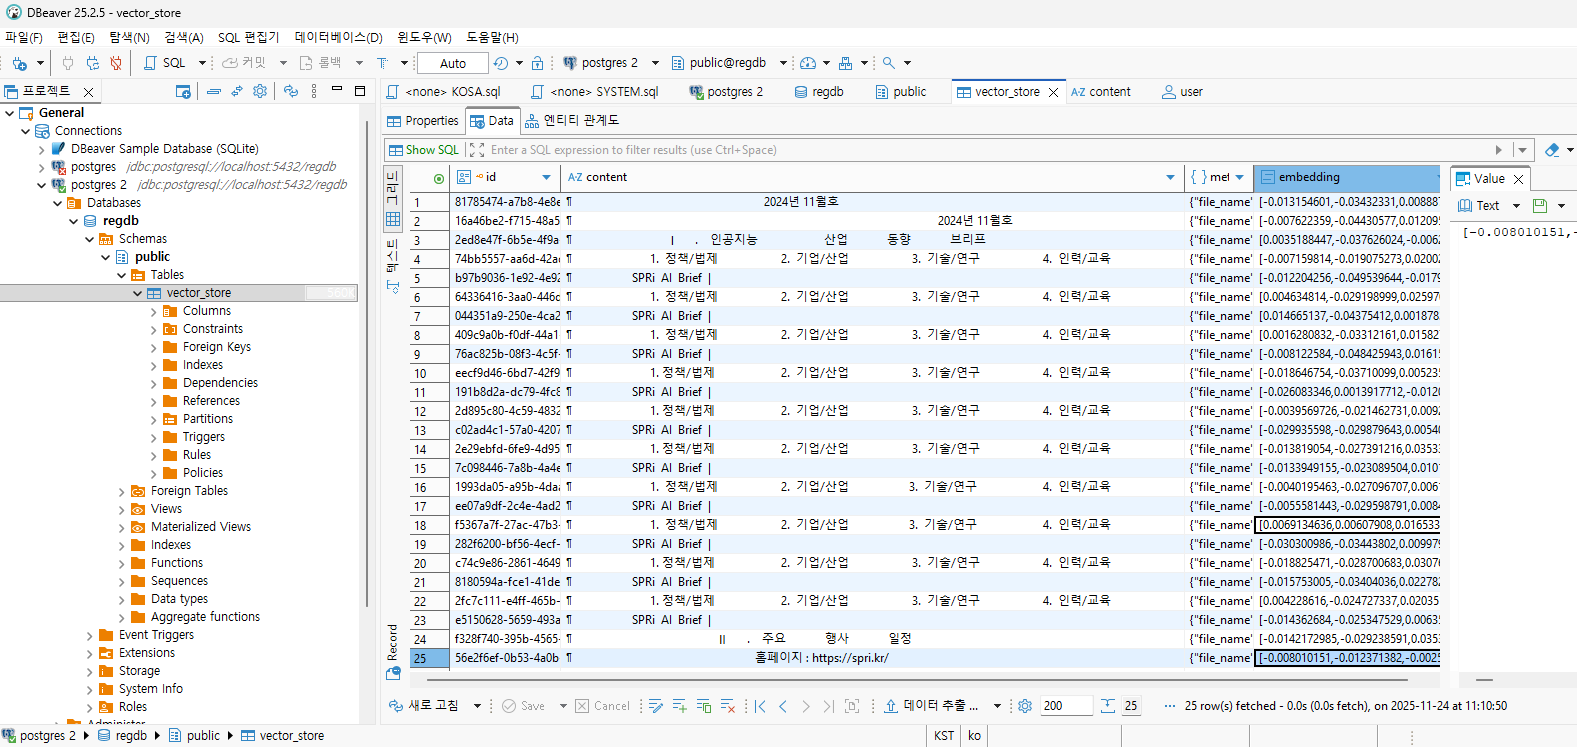Open a new SQL script editor
This screenshot has height=747, width=1577.
pos(166,63)
